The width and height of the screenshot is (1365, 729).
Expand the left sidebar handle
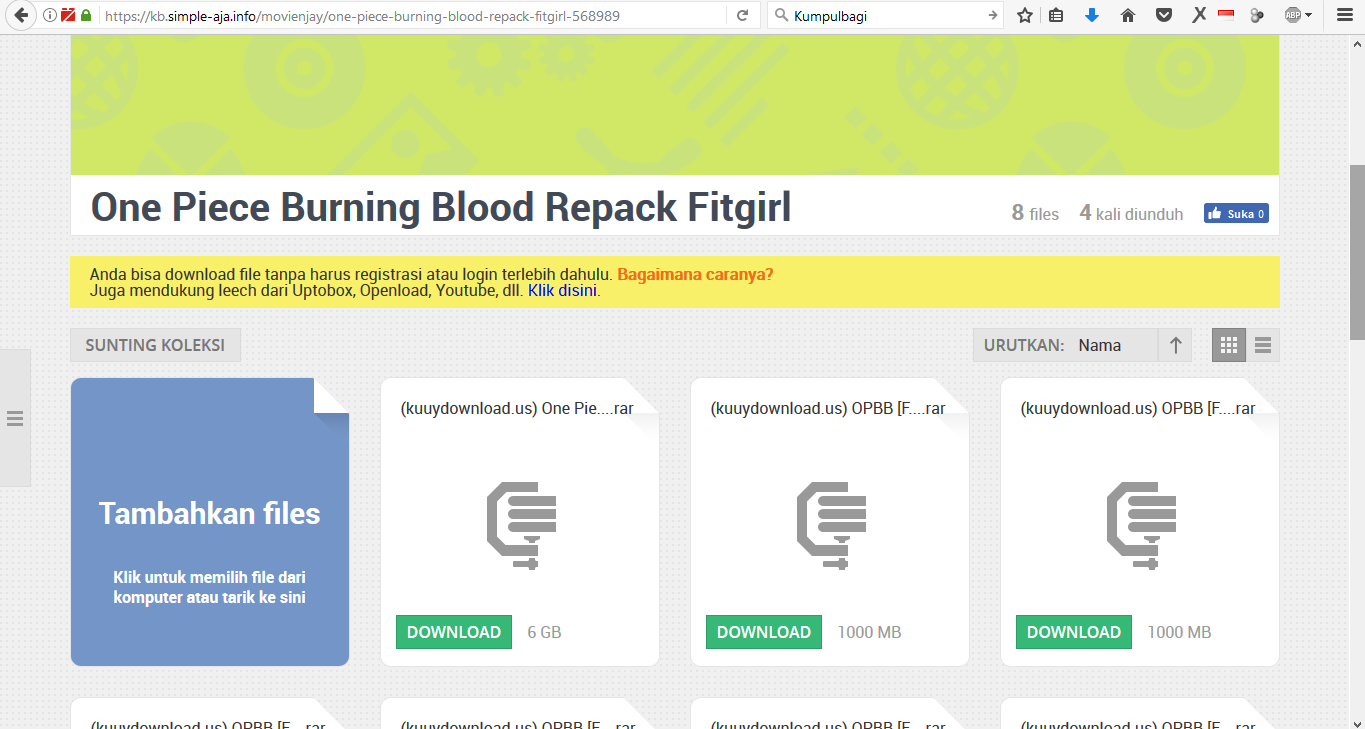[x=15, y=418]
